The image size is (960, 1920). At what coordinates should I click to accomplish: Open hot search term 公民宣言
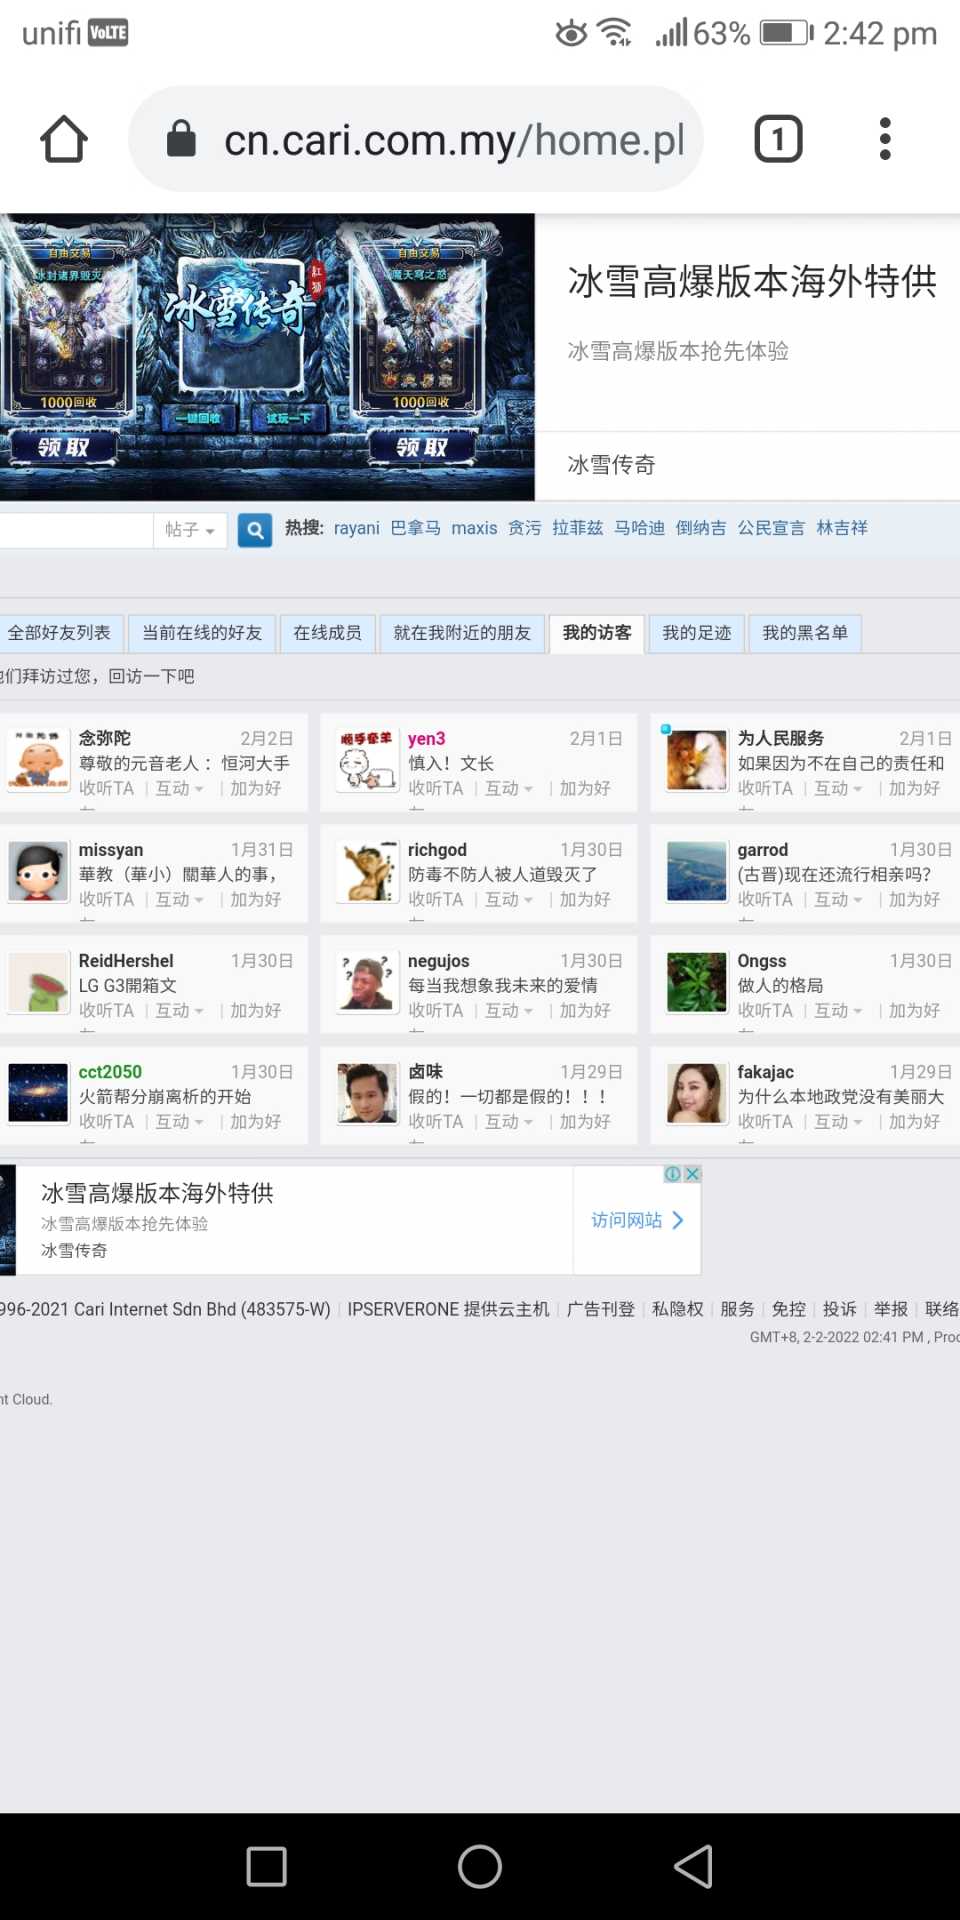pos(771,528)
